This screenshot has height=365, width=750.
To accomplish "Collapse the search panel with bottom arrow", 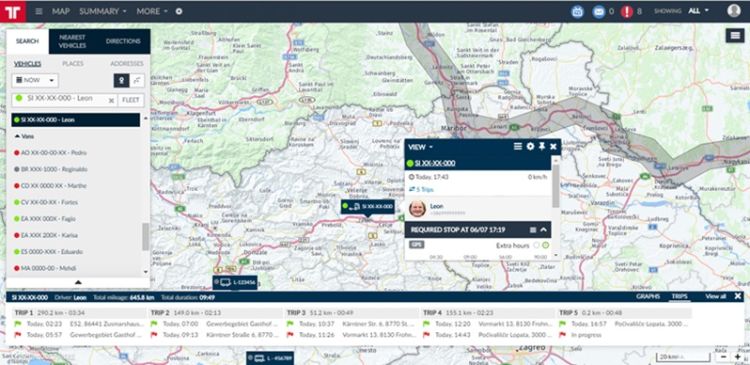I will pyautogui.click(x=78, y=282).
